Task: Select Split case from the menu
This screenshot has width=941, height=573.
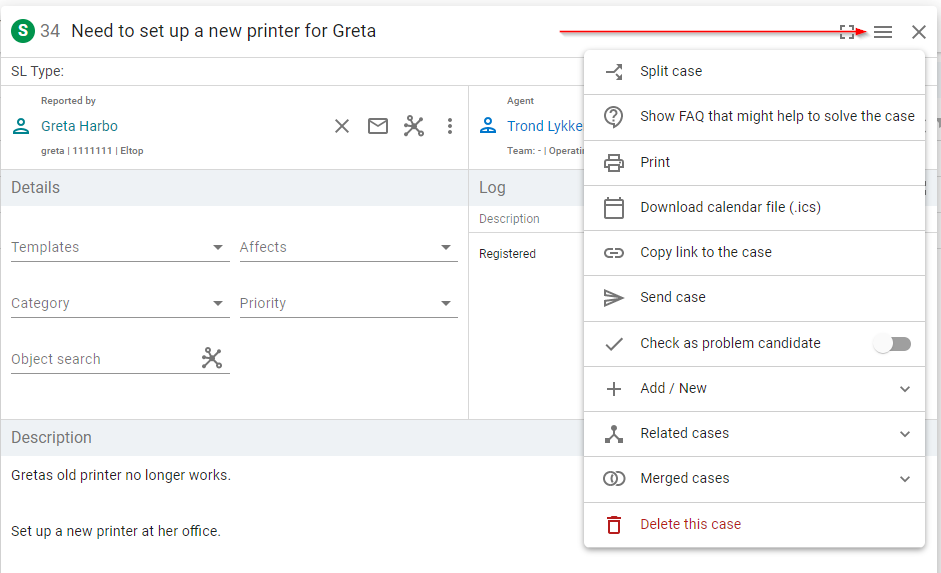Action: pyautogui.click(x=754, y=71)
